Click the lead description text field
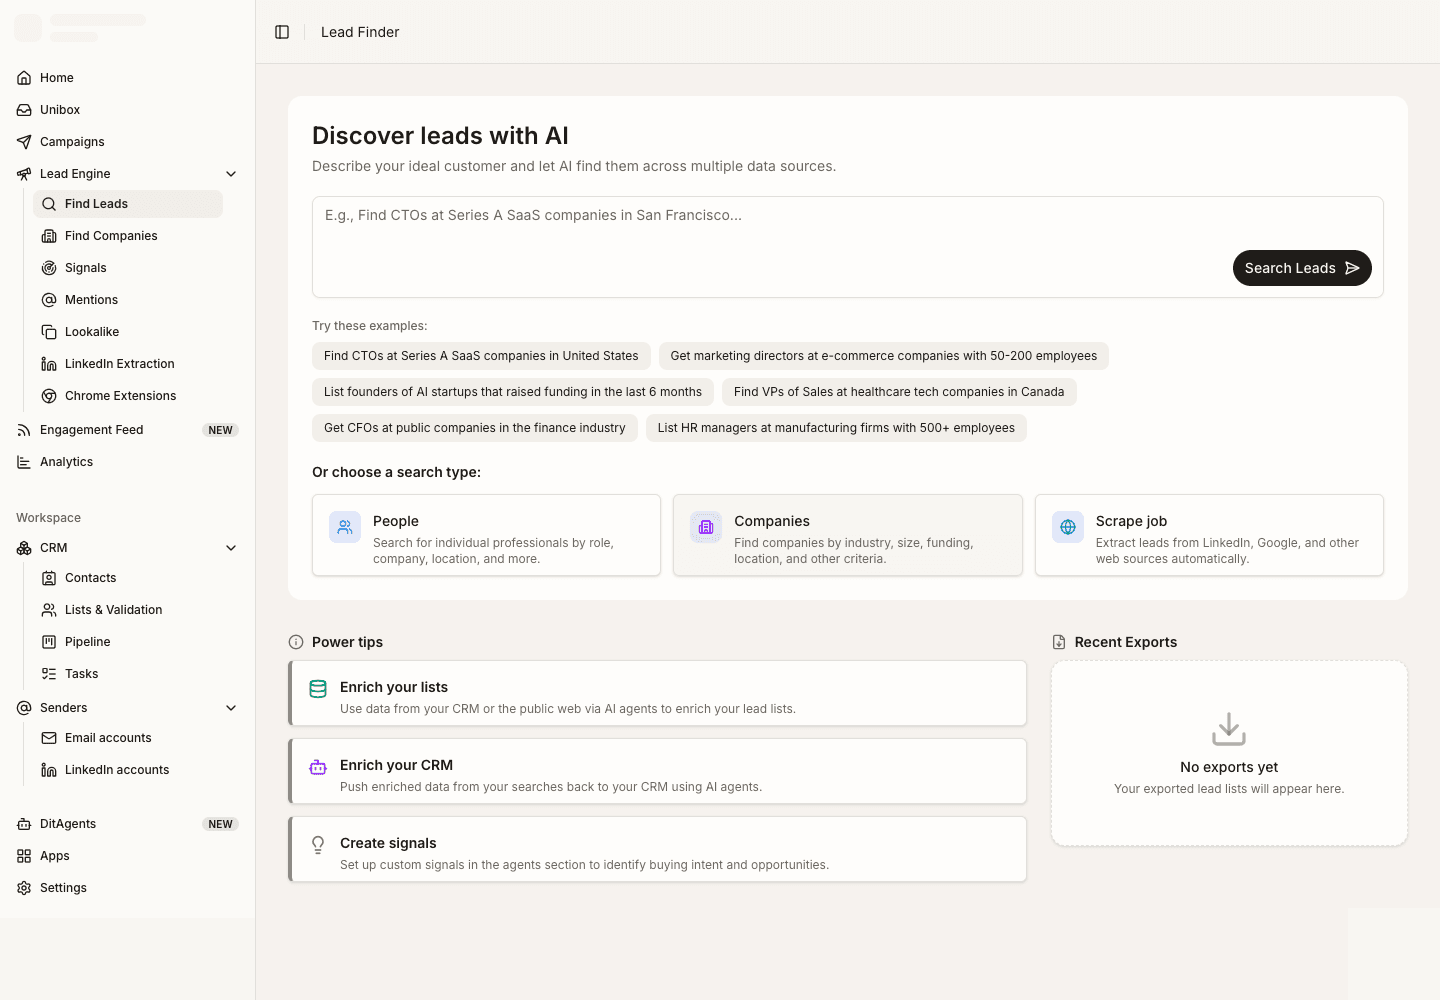This screenshot has width=1440, height=1000. click(x=848, y=247)
